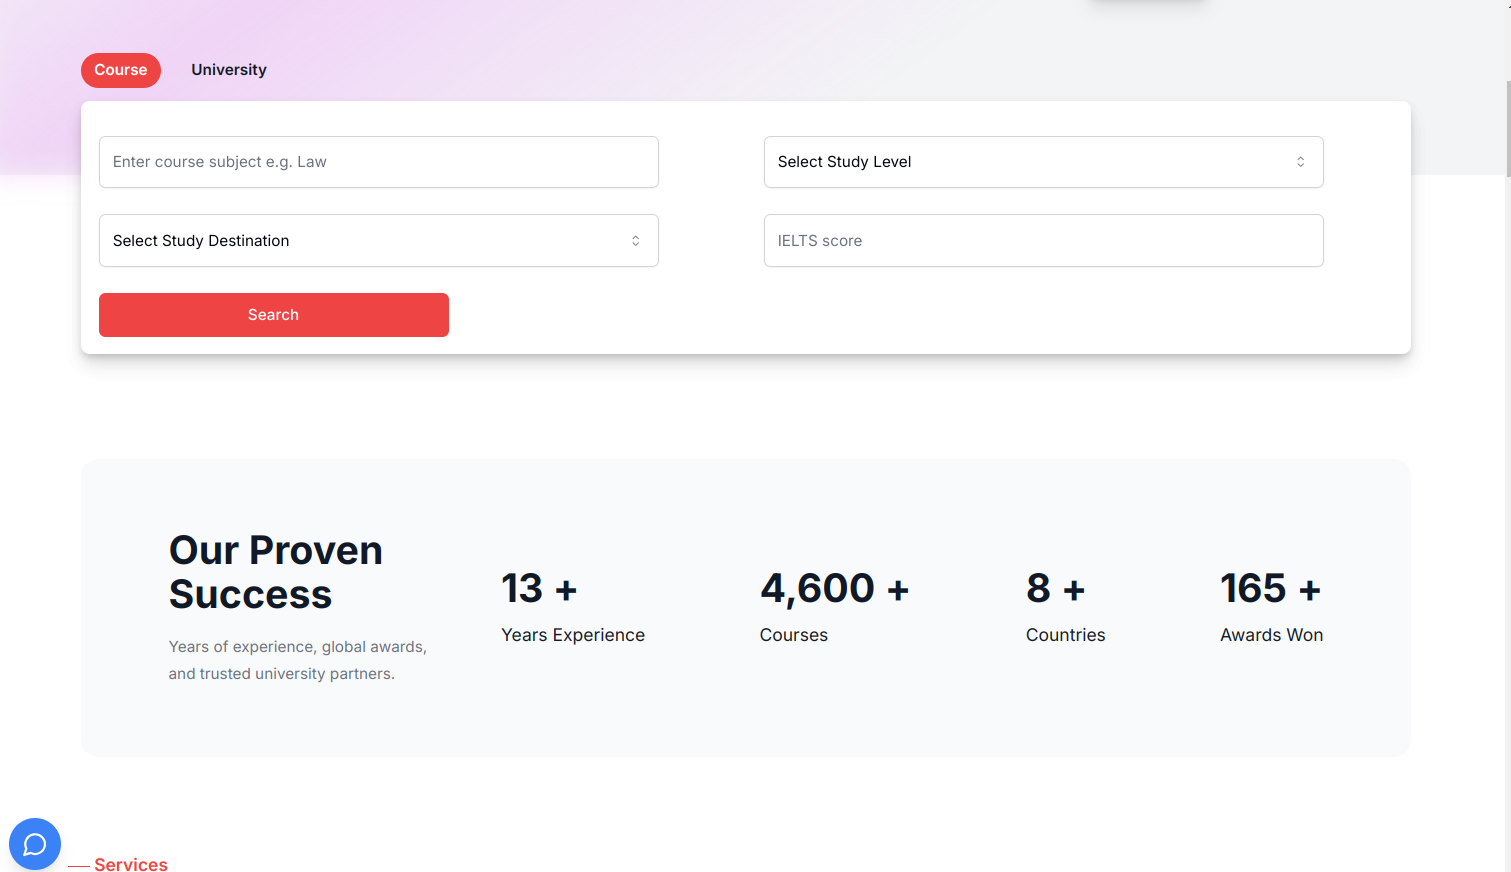Select the Course search tab
The image size is (1511, 872).
[120, 70]
